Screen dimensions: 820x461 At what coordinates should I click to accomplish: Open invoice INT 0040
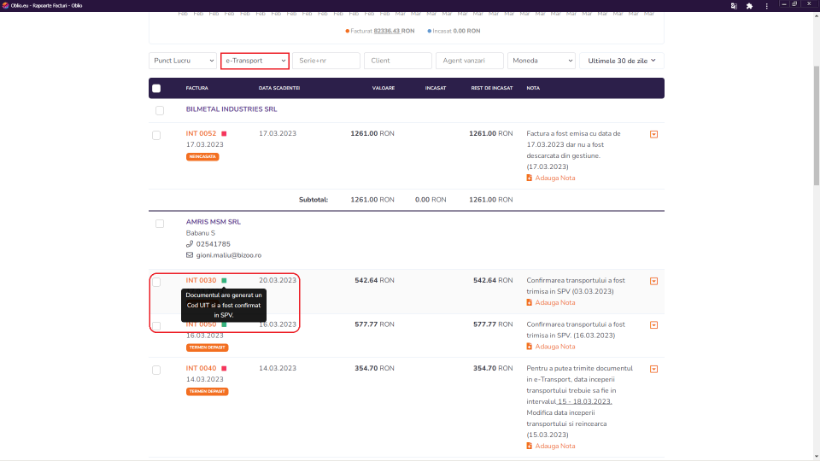pyautogui.click(x=201, y=368)
